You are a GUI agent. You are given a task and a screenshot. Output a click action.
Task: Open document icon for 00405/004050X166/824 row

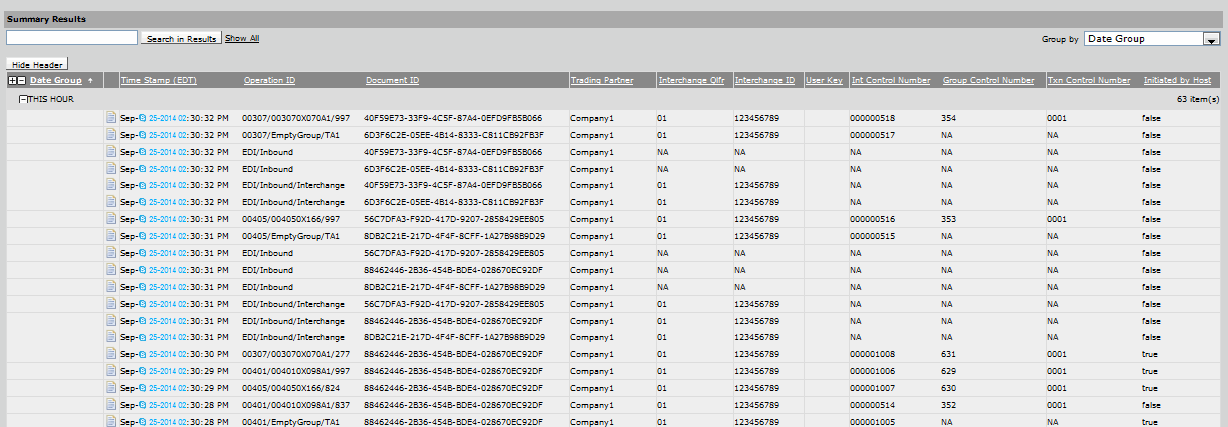click(x=111, y=388)
